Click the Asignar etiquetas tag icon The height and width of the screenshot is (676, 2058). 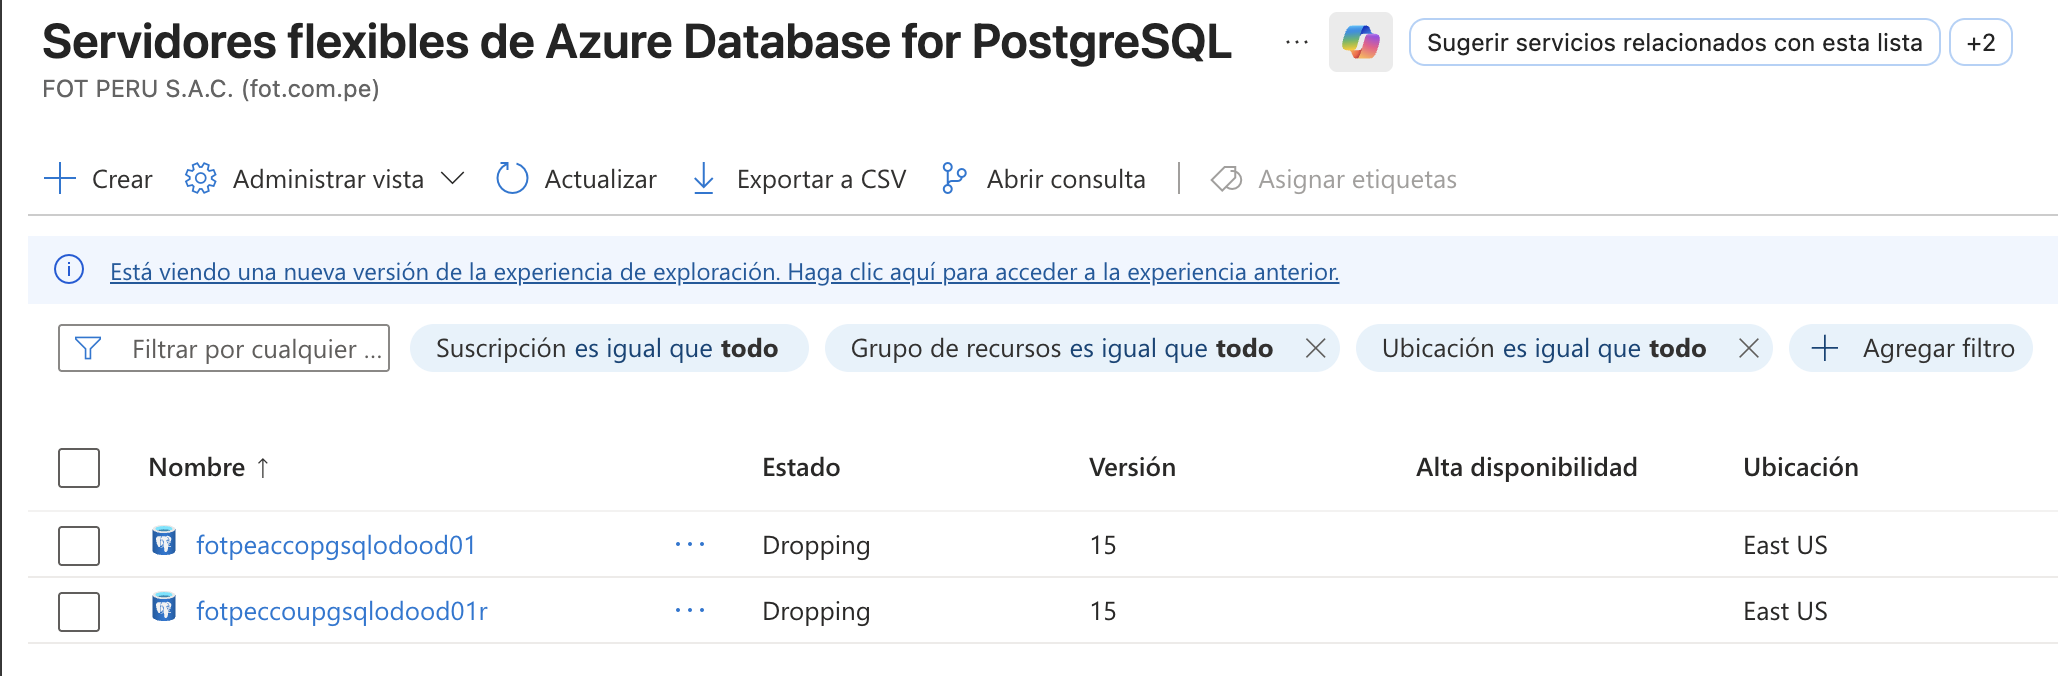coord(1226,179)
